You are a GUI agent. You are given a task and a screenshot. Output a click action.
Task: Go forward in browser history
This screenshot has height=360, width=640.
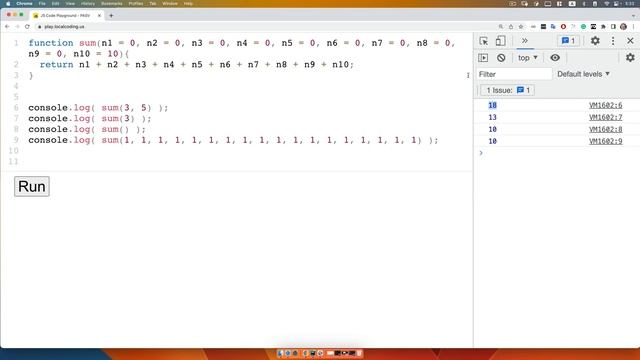coord(17,27)
